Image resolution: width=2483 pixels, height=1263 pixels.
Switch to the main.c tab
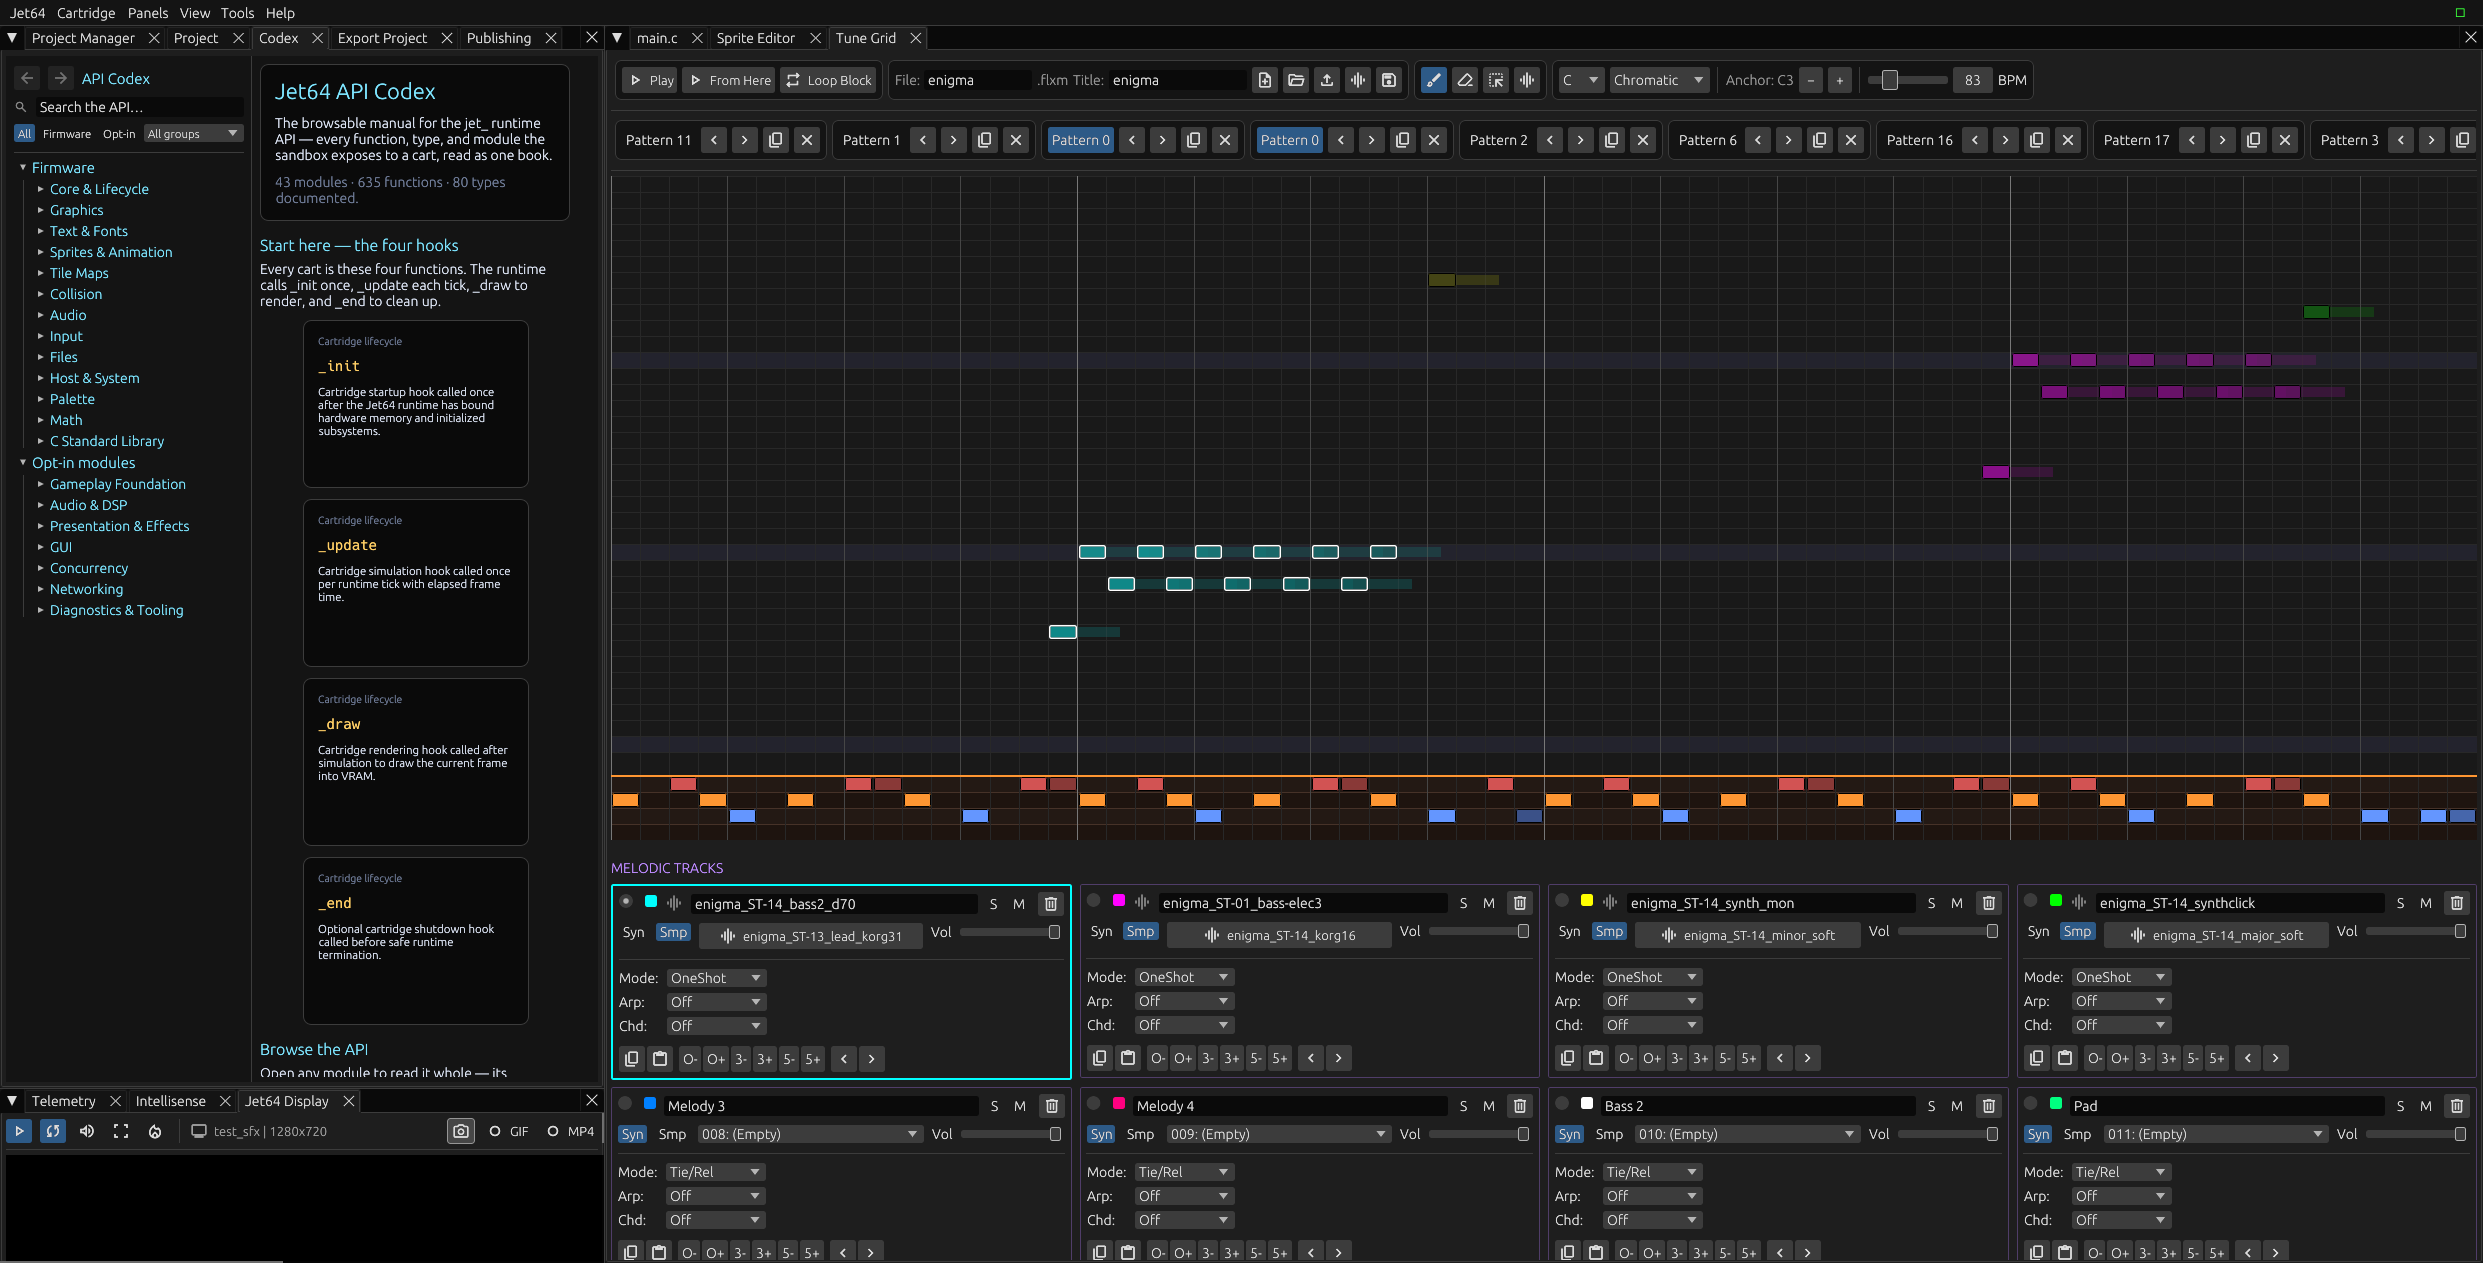coord(657,38)
